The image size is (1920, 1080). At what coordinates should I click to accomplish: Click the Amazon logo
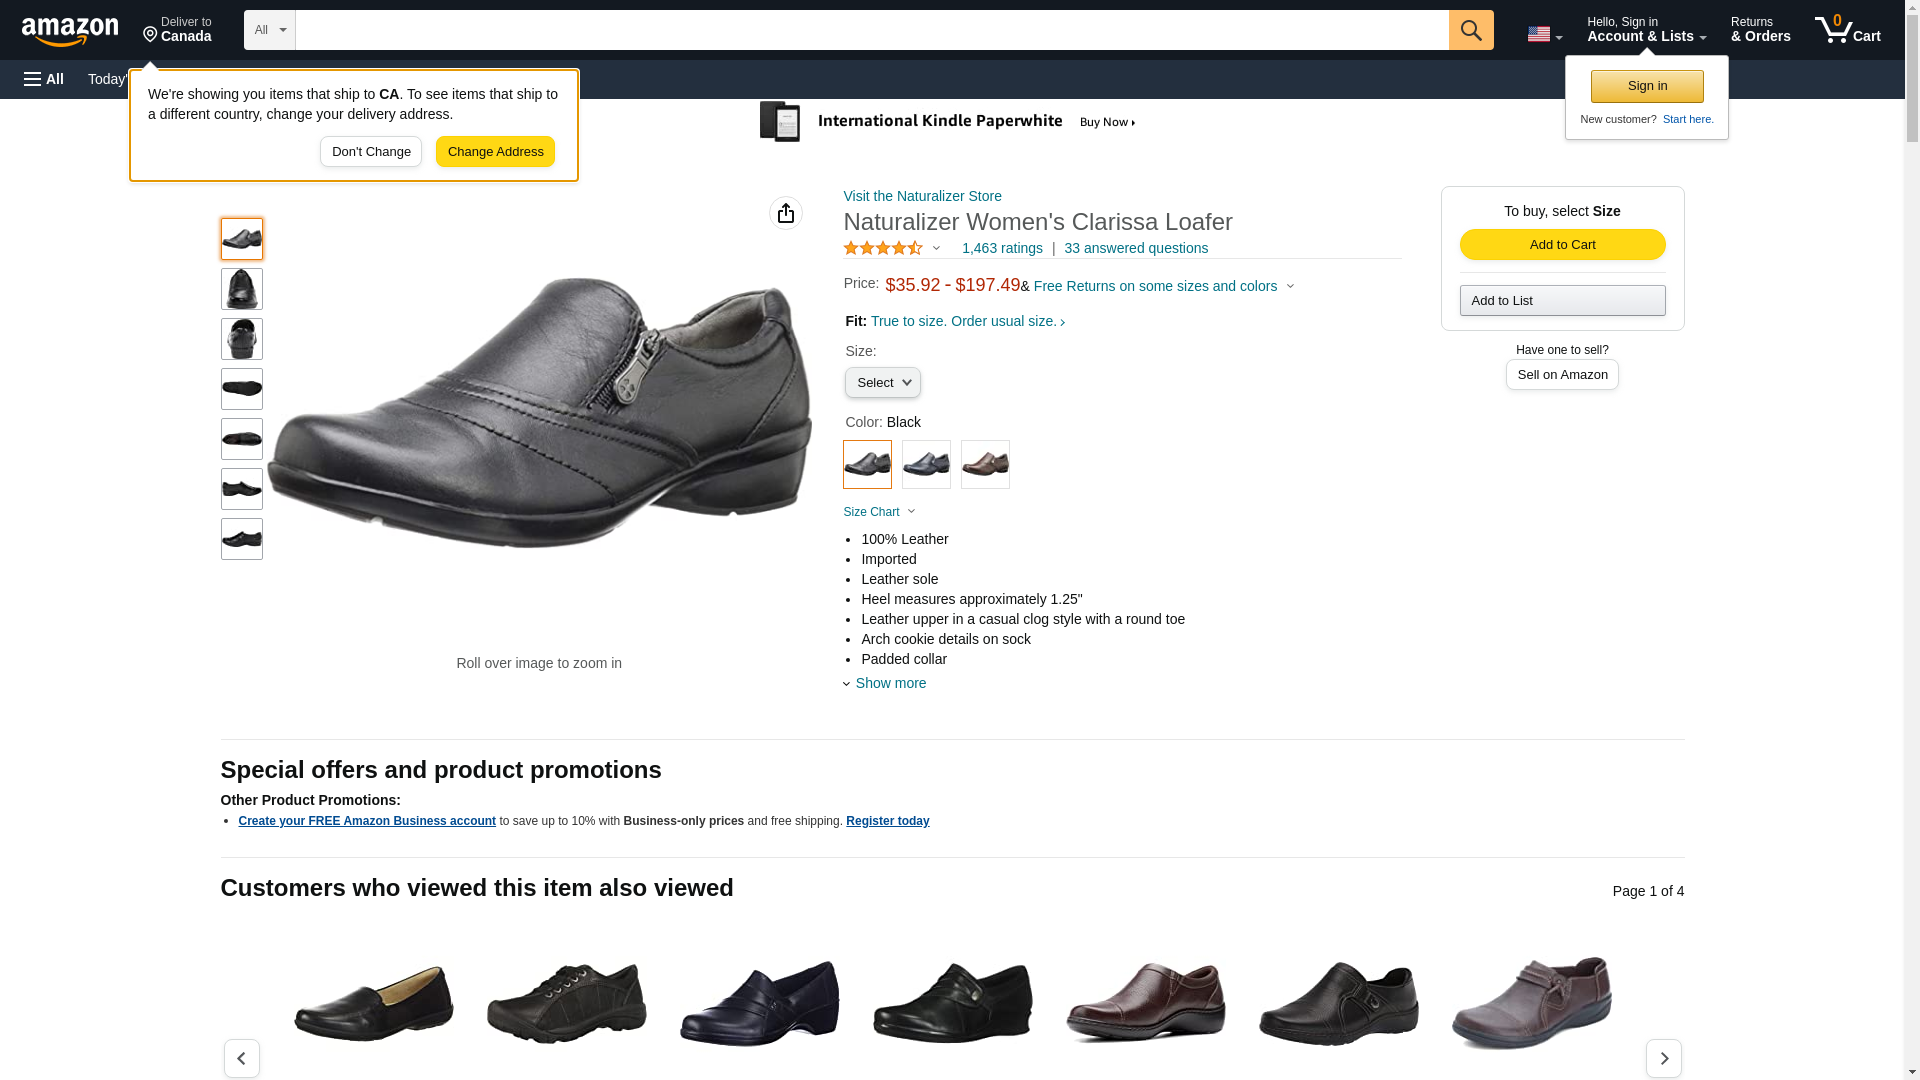70,31
